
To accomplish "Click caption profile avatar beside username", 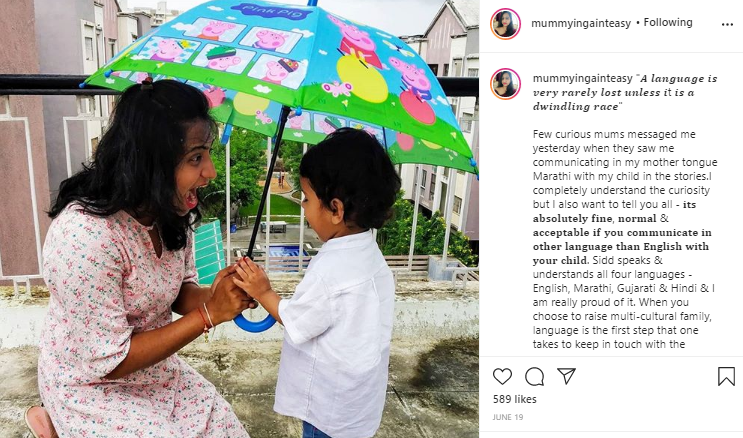I will (506, 84).
